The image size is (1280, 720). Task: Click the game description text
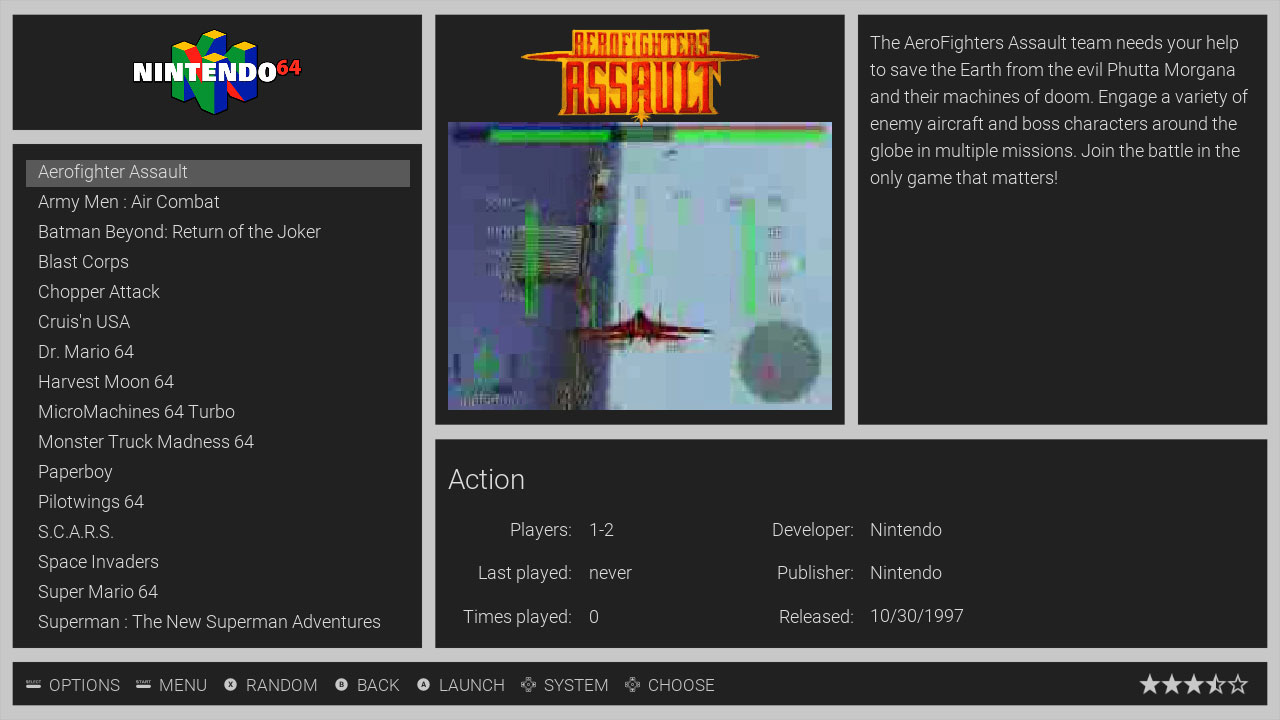coord(1060,110)
